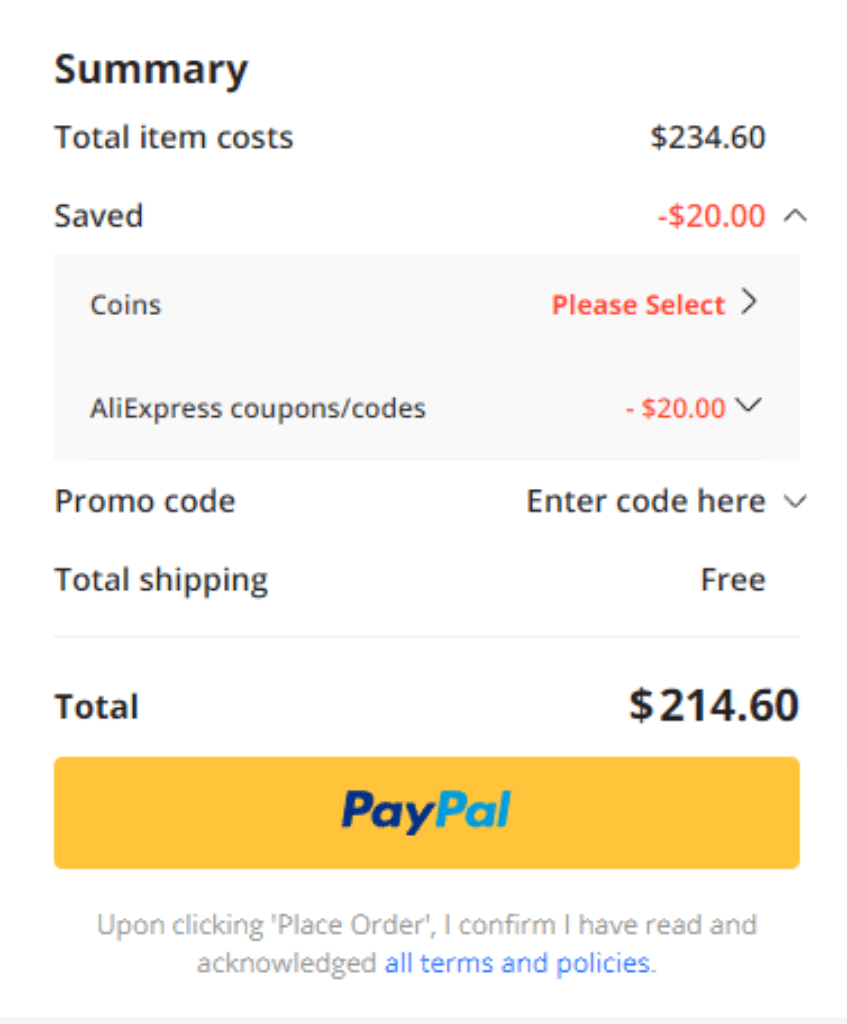This screenshot has width=847, height=1024.
Task: Click the 'Total item costs' label
Action: (x=174, y=138)
